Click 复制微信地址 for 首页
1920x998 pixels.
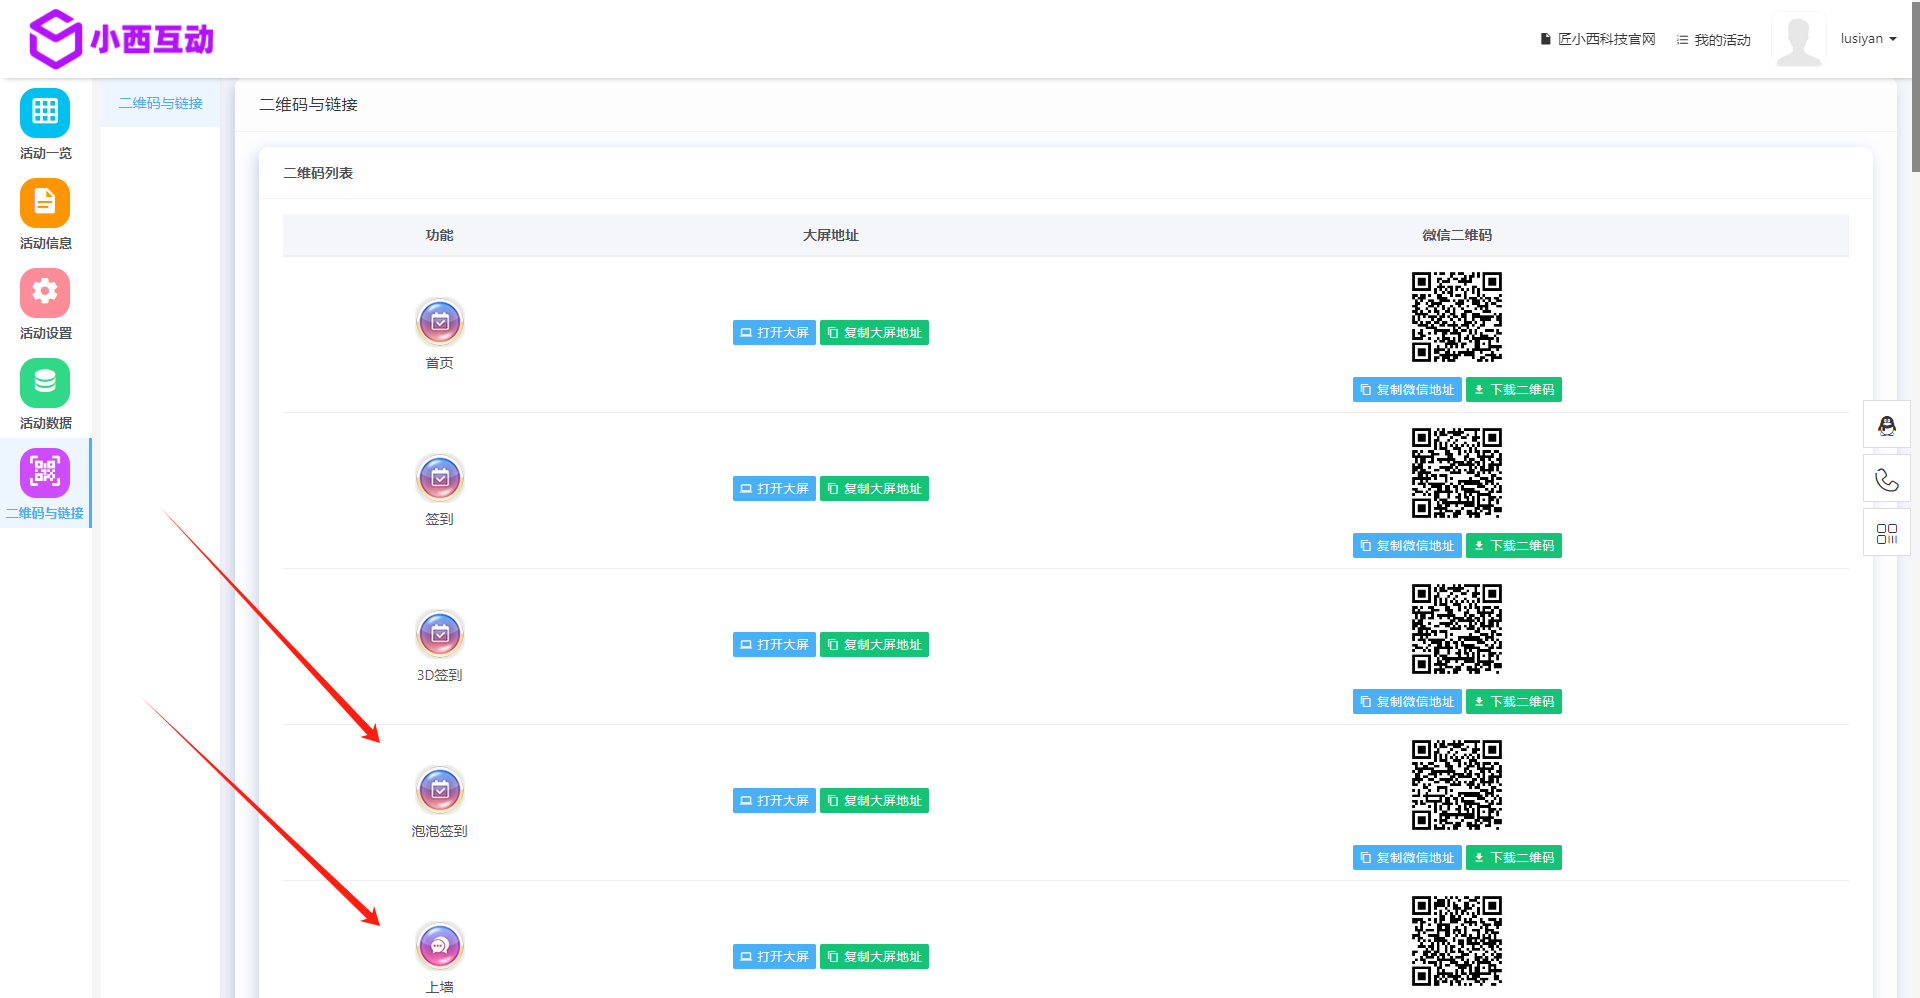[1407, 390]
